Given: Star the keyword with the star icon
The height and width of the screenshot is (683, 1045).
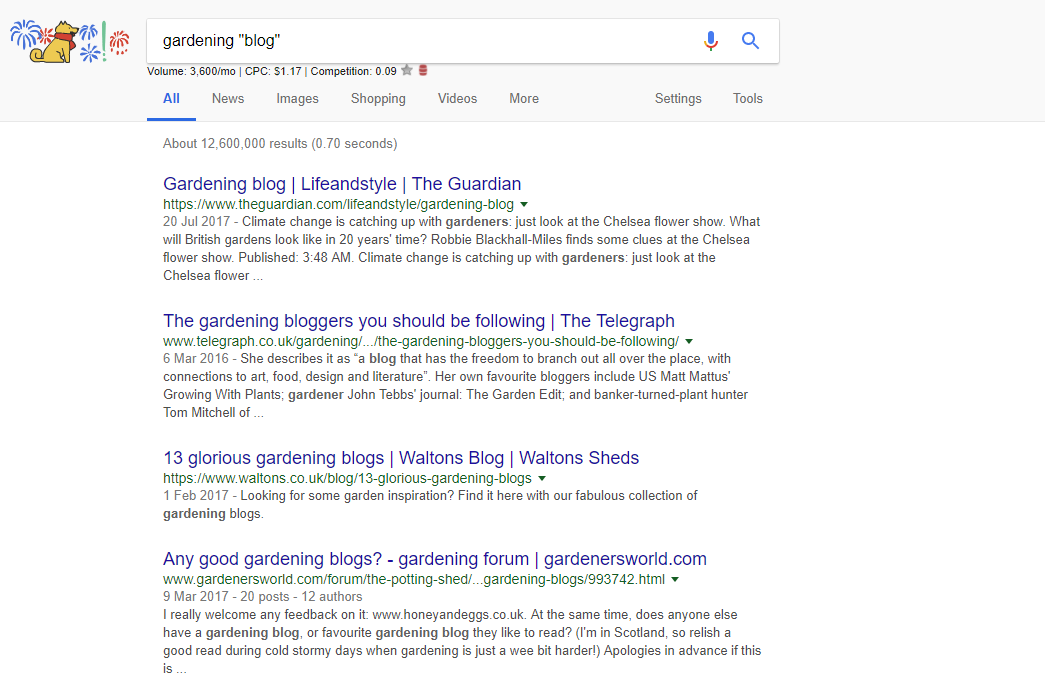Looking at the screenshot, I should [407, 71].
